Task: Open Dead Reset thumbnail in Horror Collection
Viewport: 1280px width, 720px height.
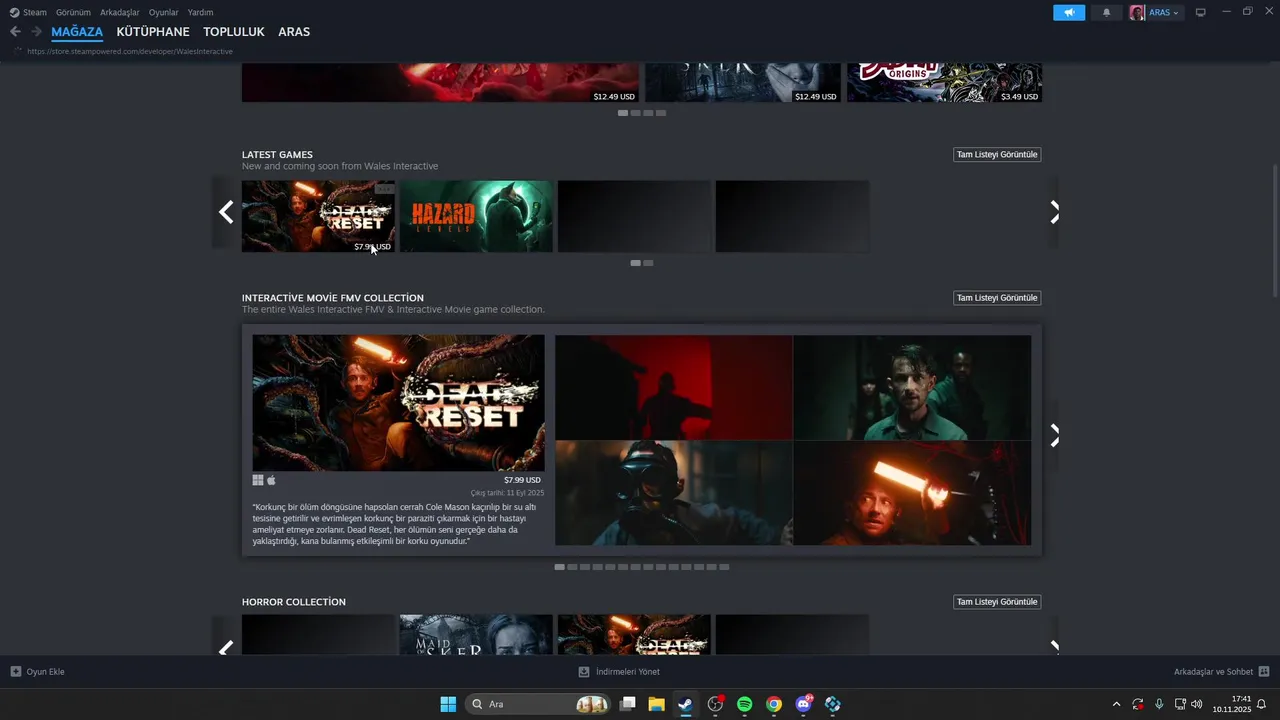Action: 634,634
